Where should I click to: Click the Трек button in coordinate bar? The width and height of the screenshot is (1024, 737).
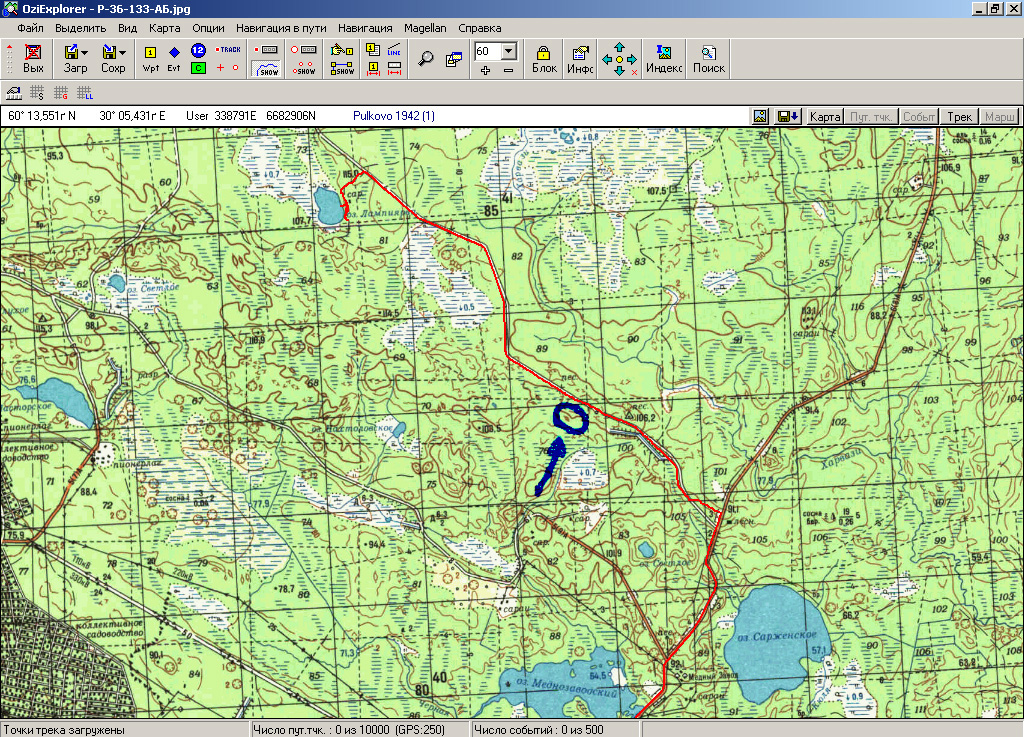[x=959, y=117]
